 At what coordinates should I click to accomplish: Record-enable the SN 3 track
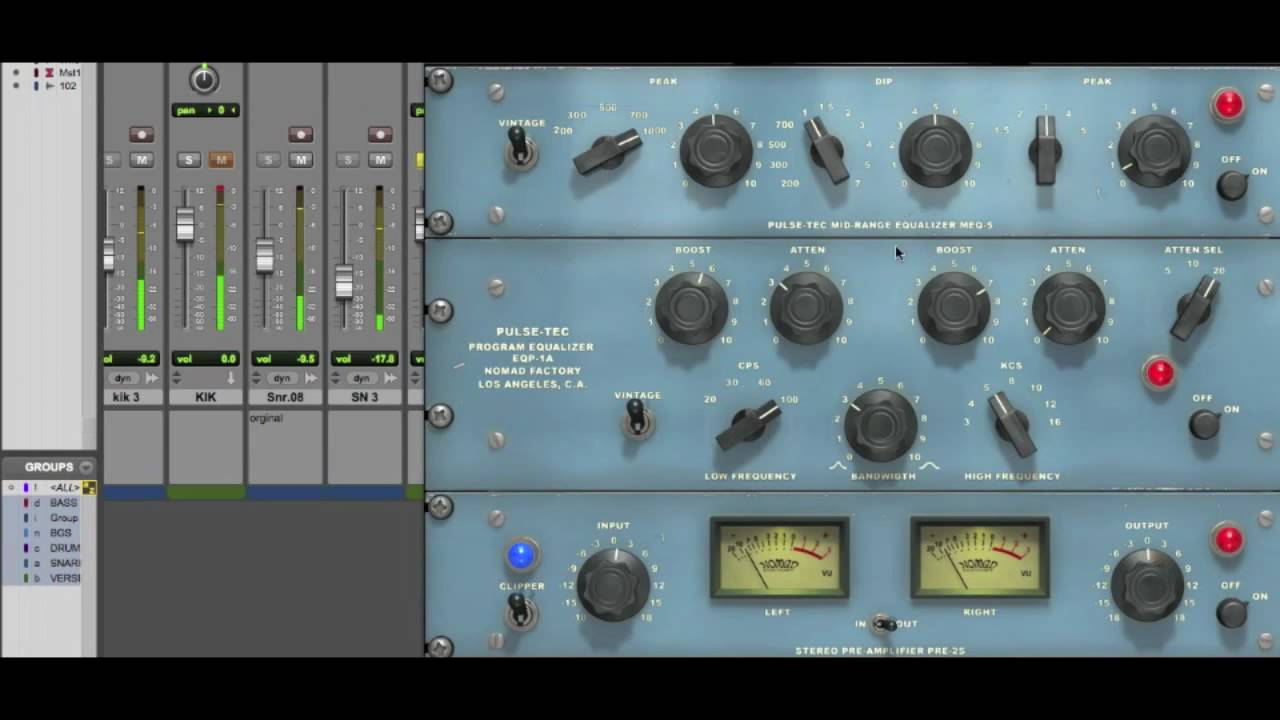pyautogui.click(x=379, y=135)
